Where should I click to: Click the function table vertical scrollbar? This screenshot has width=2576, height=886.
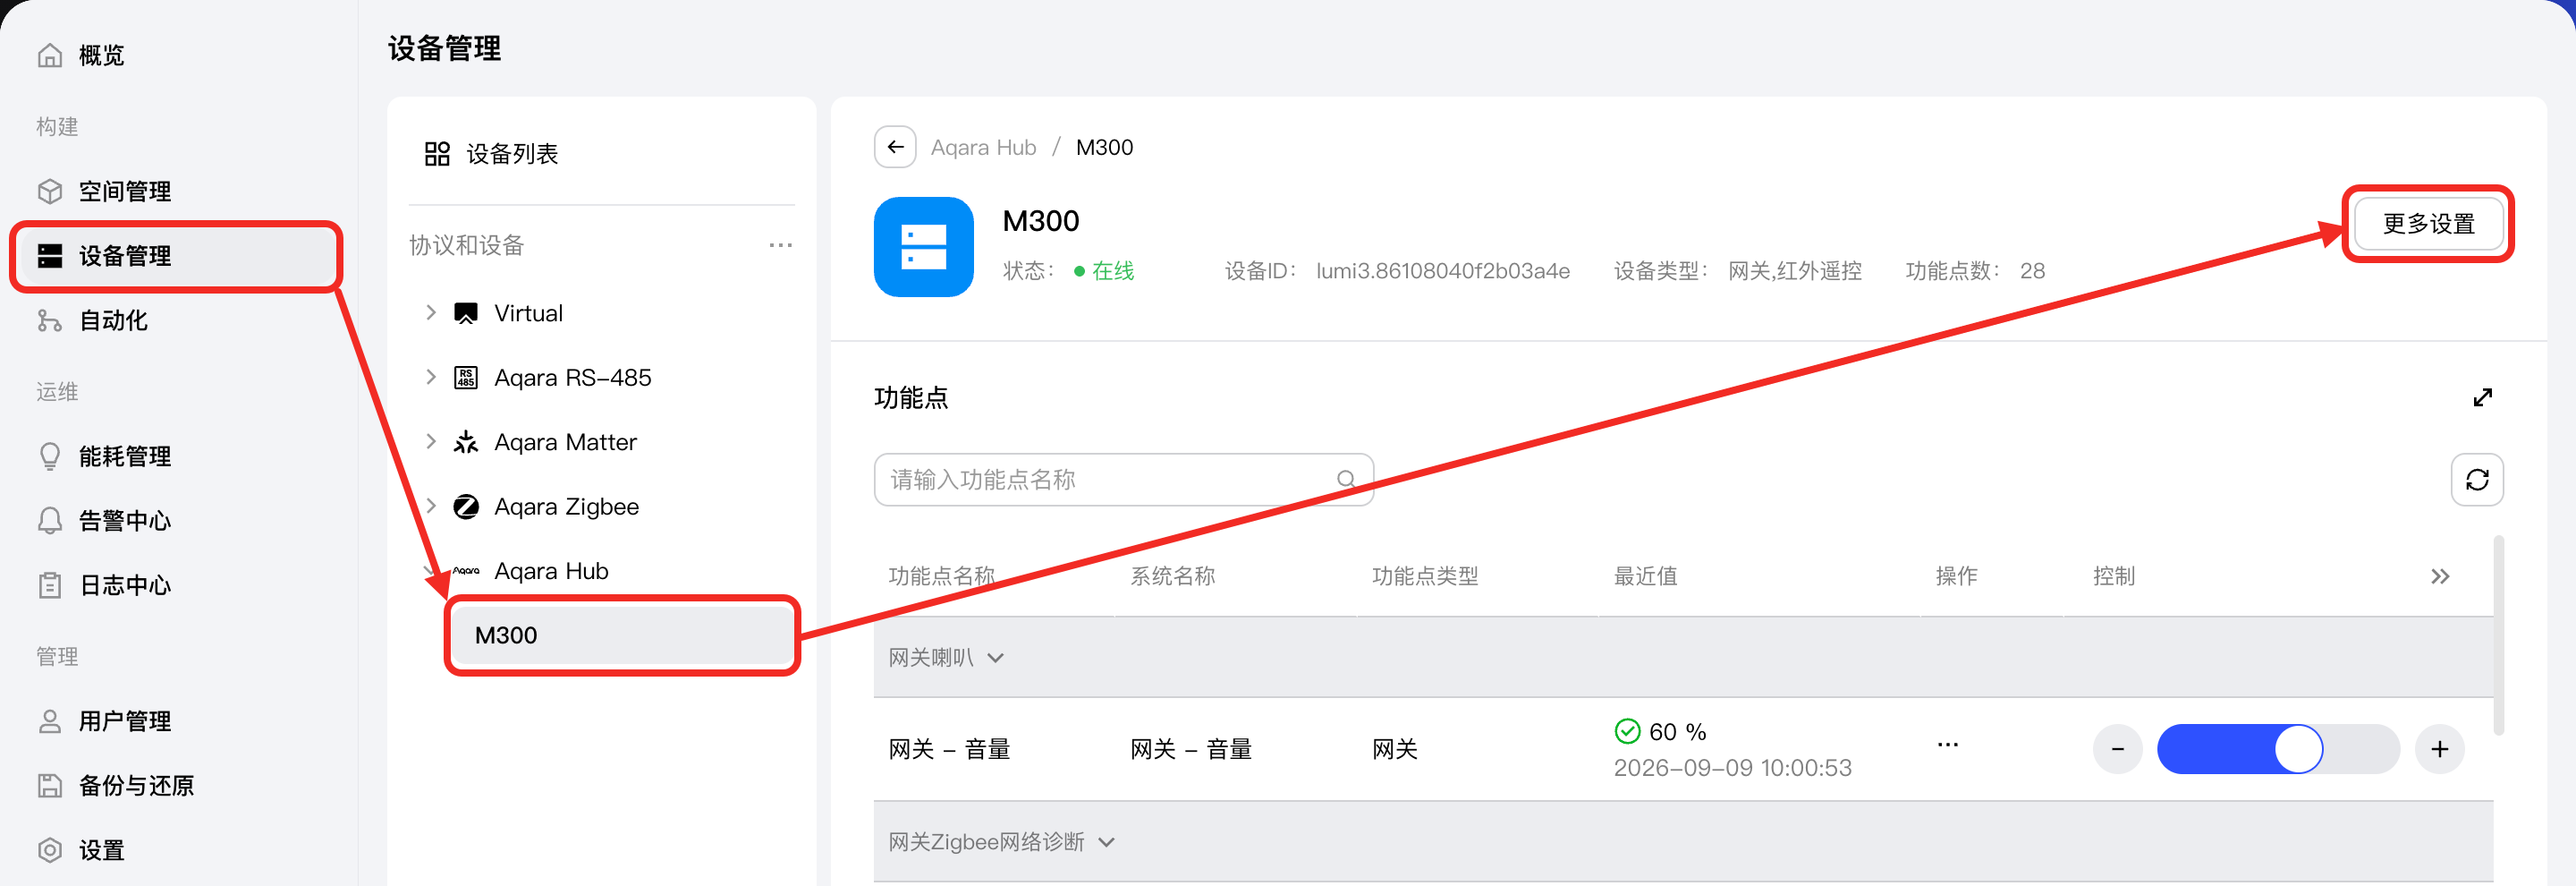coord(2498,636)
